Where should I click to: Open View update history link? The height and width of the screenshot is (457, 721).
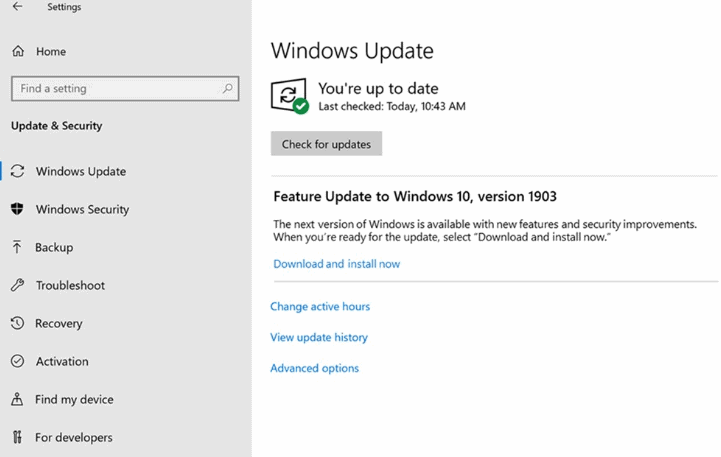pos(319,337)
